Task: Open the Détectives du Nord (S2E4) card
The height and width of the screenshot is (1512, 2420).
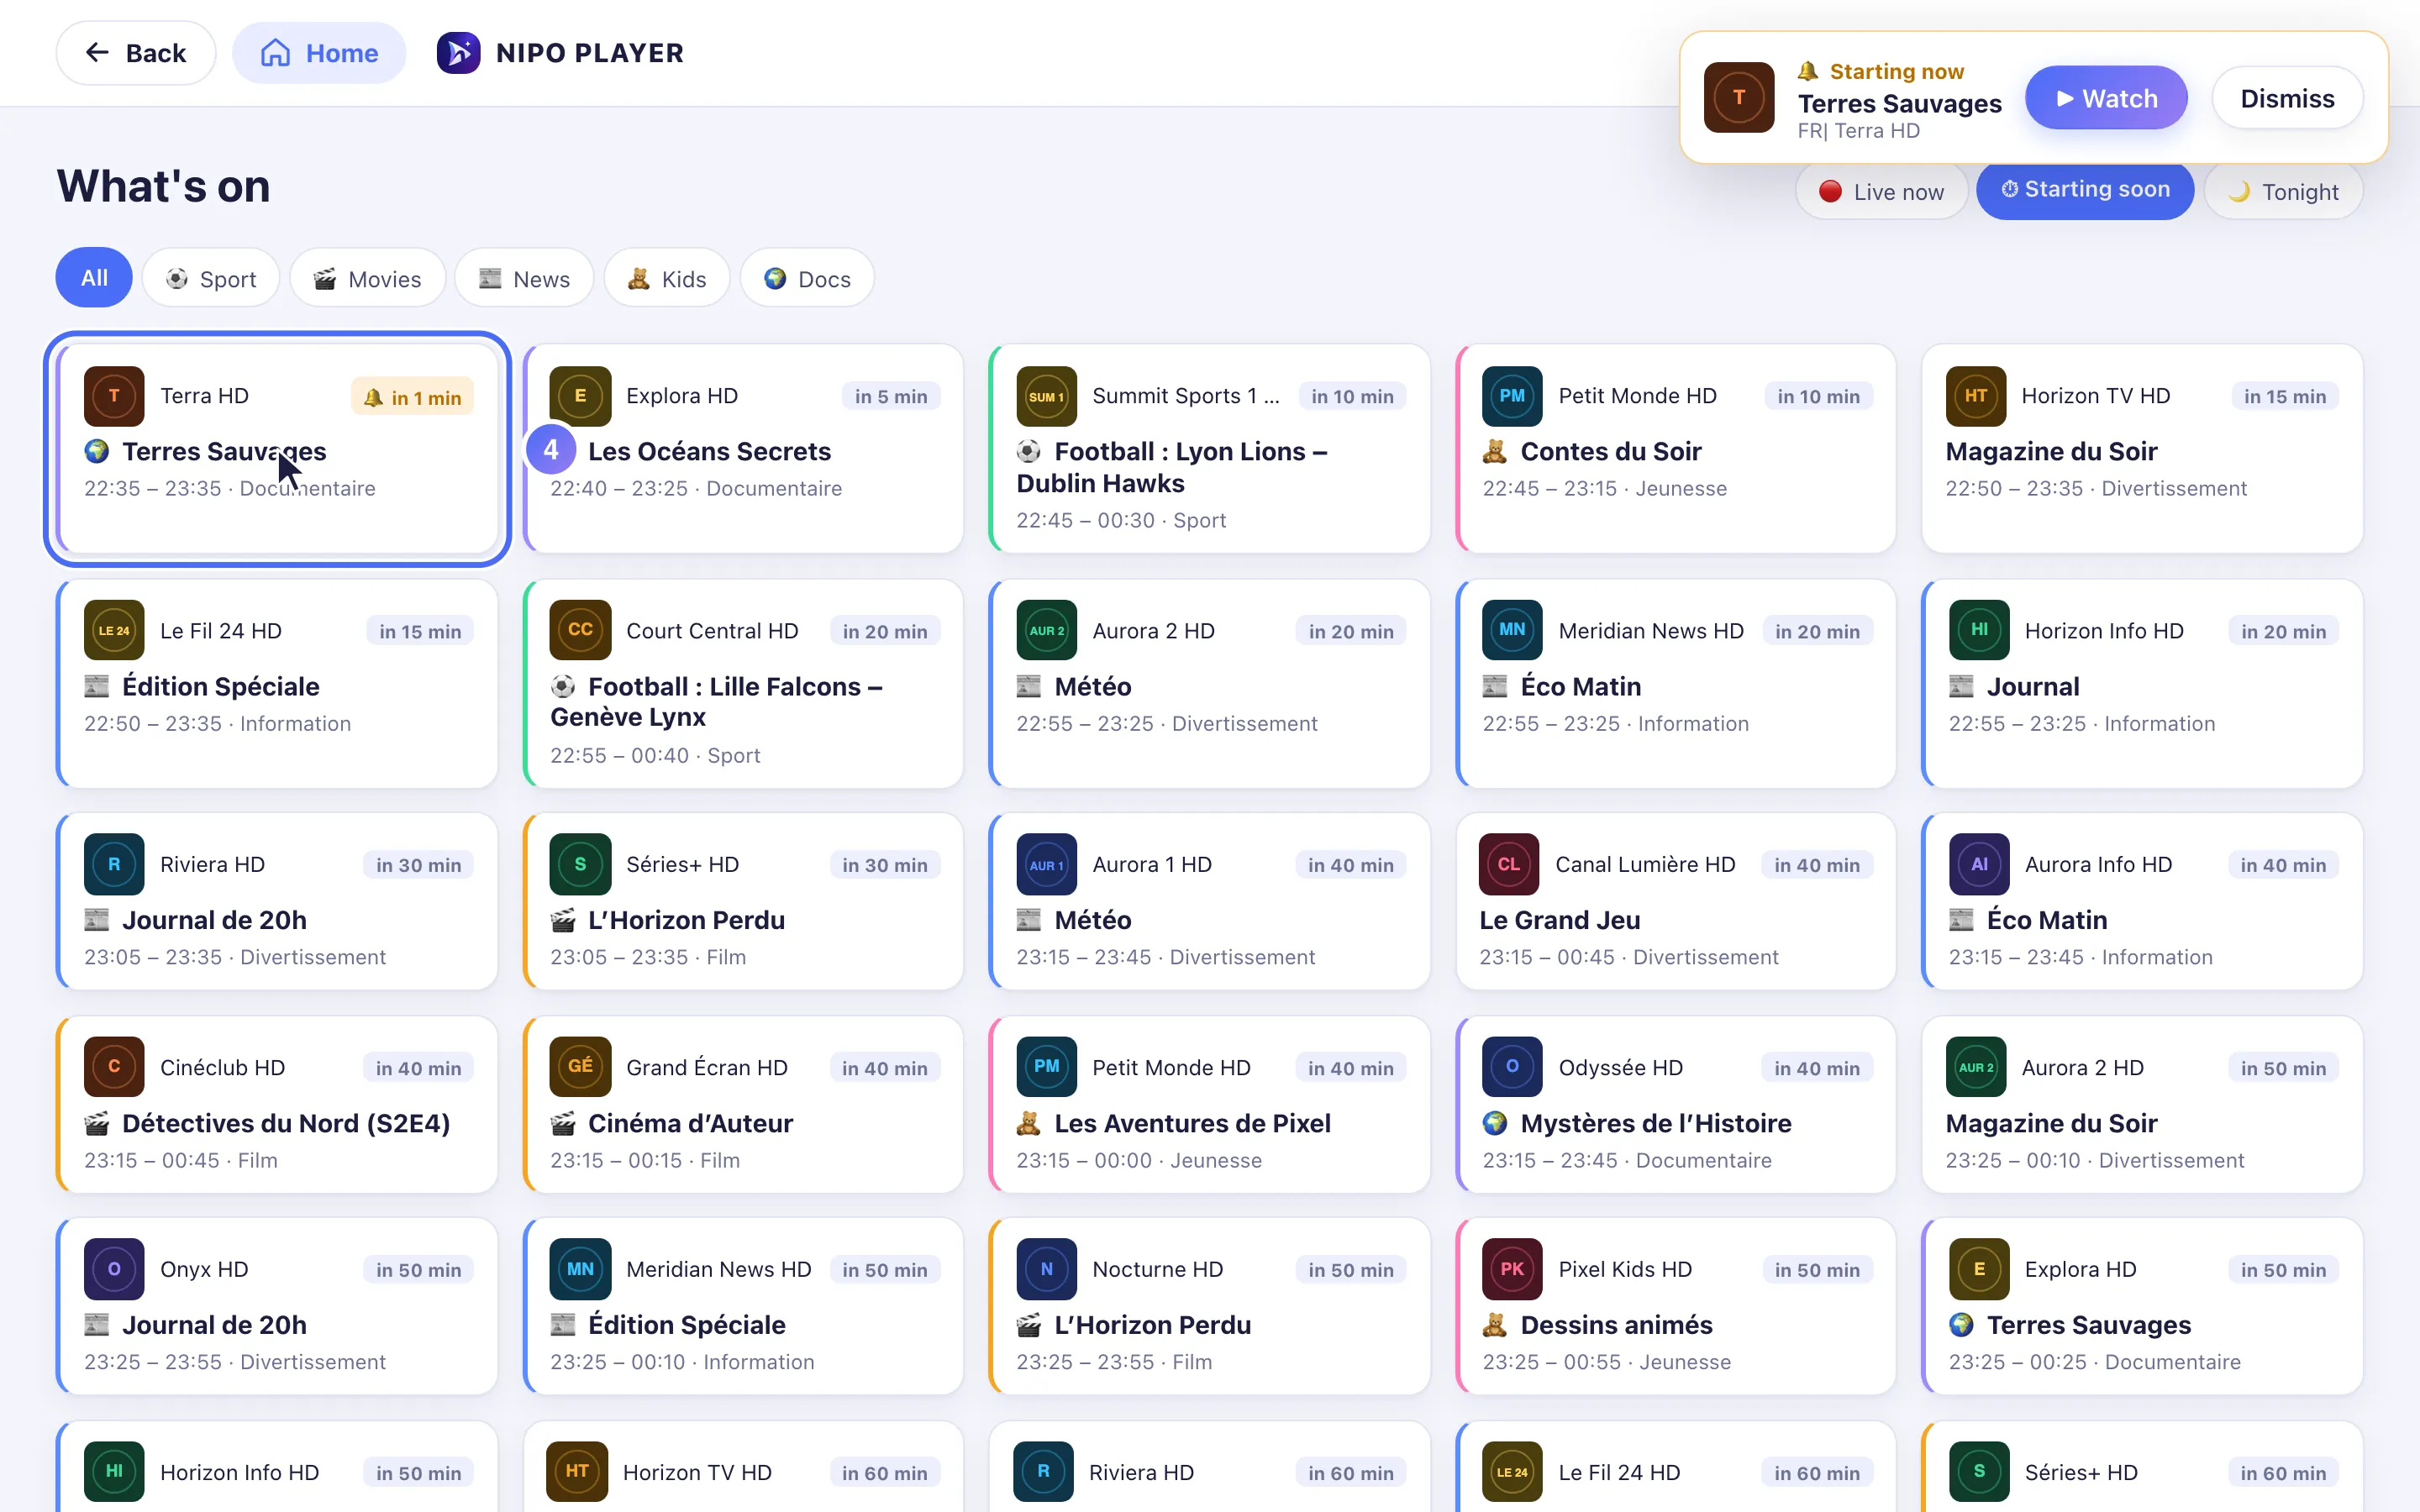Action: (277, 1104)
